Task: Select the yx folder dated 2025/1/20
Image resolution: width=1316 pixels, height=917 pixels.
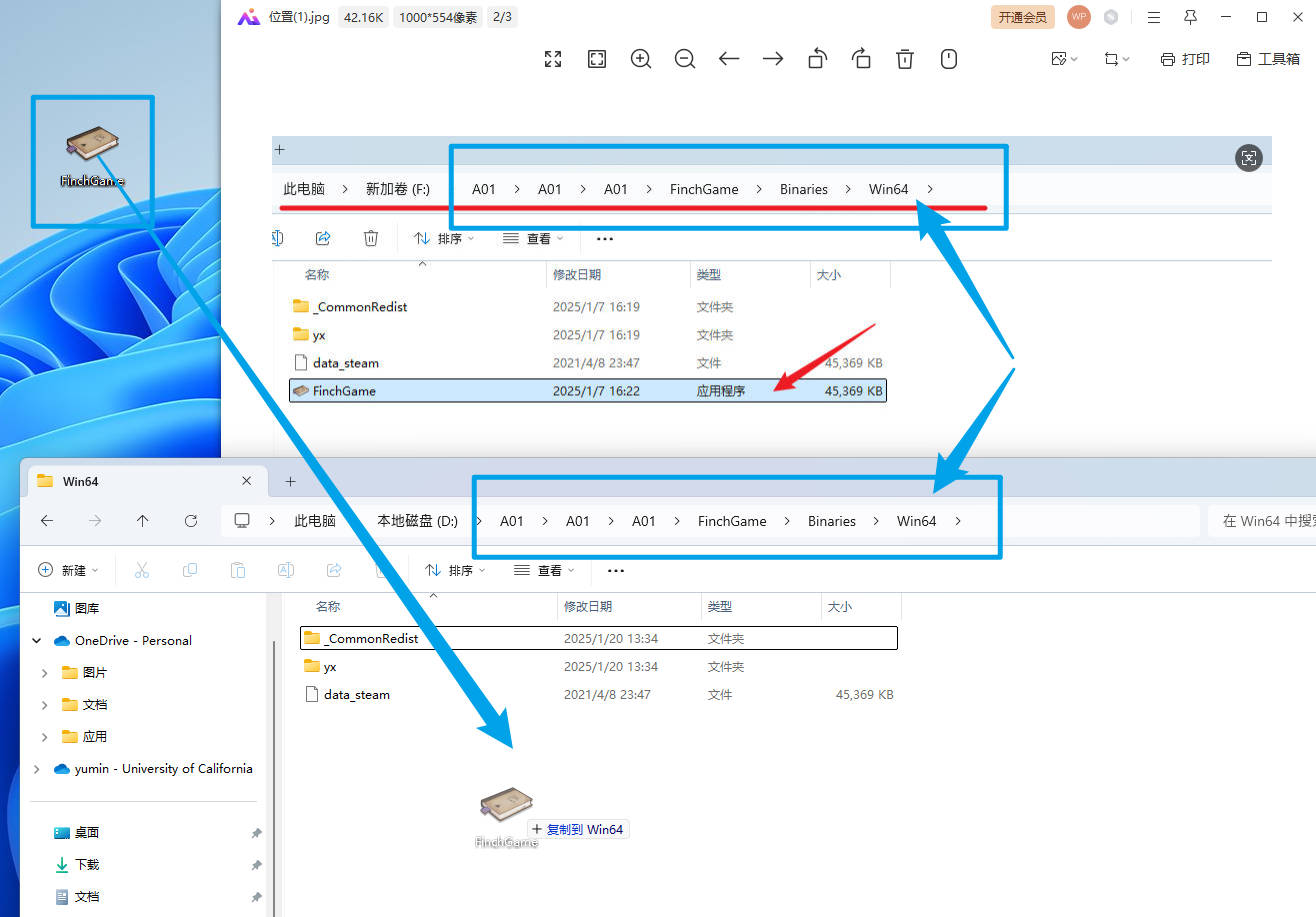Action: click(599, 666)
